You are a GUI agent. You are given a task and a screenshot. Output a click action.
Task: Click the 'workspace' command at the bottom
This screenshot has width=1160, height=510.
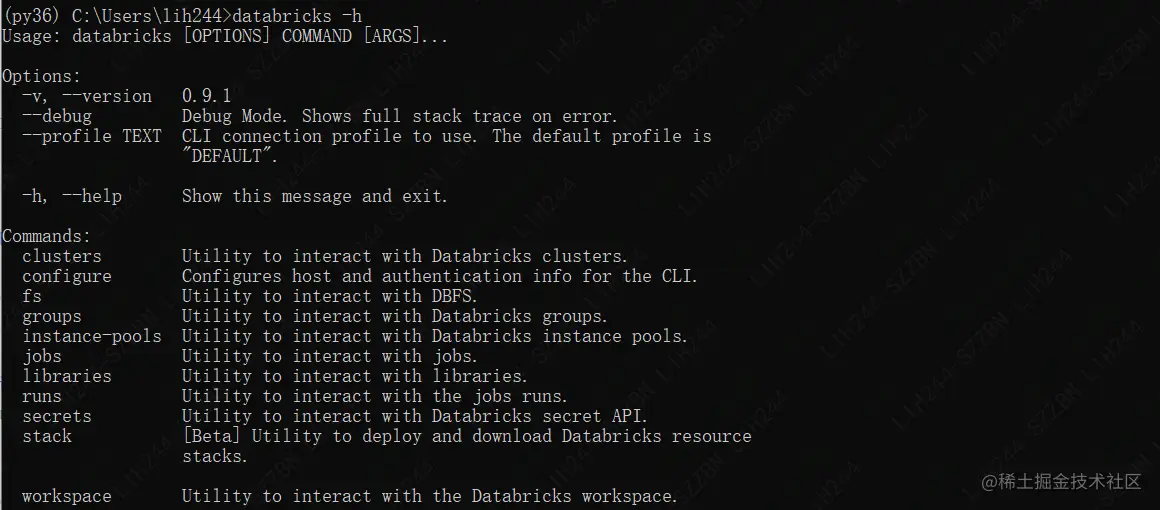[x=67, y=496]
